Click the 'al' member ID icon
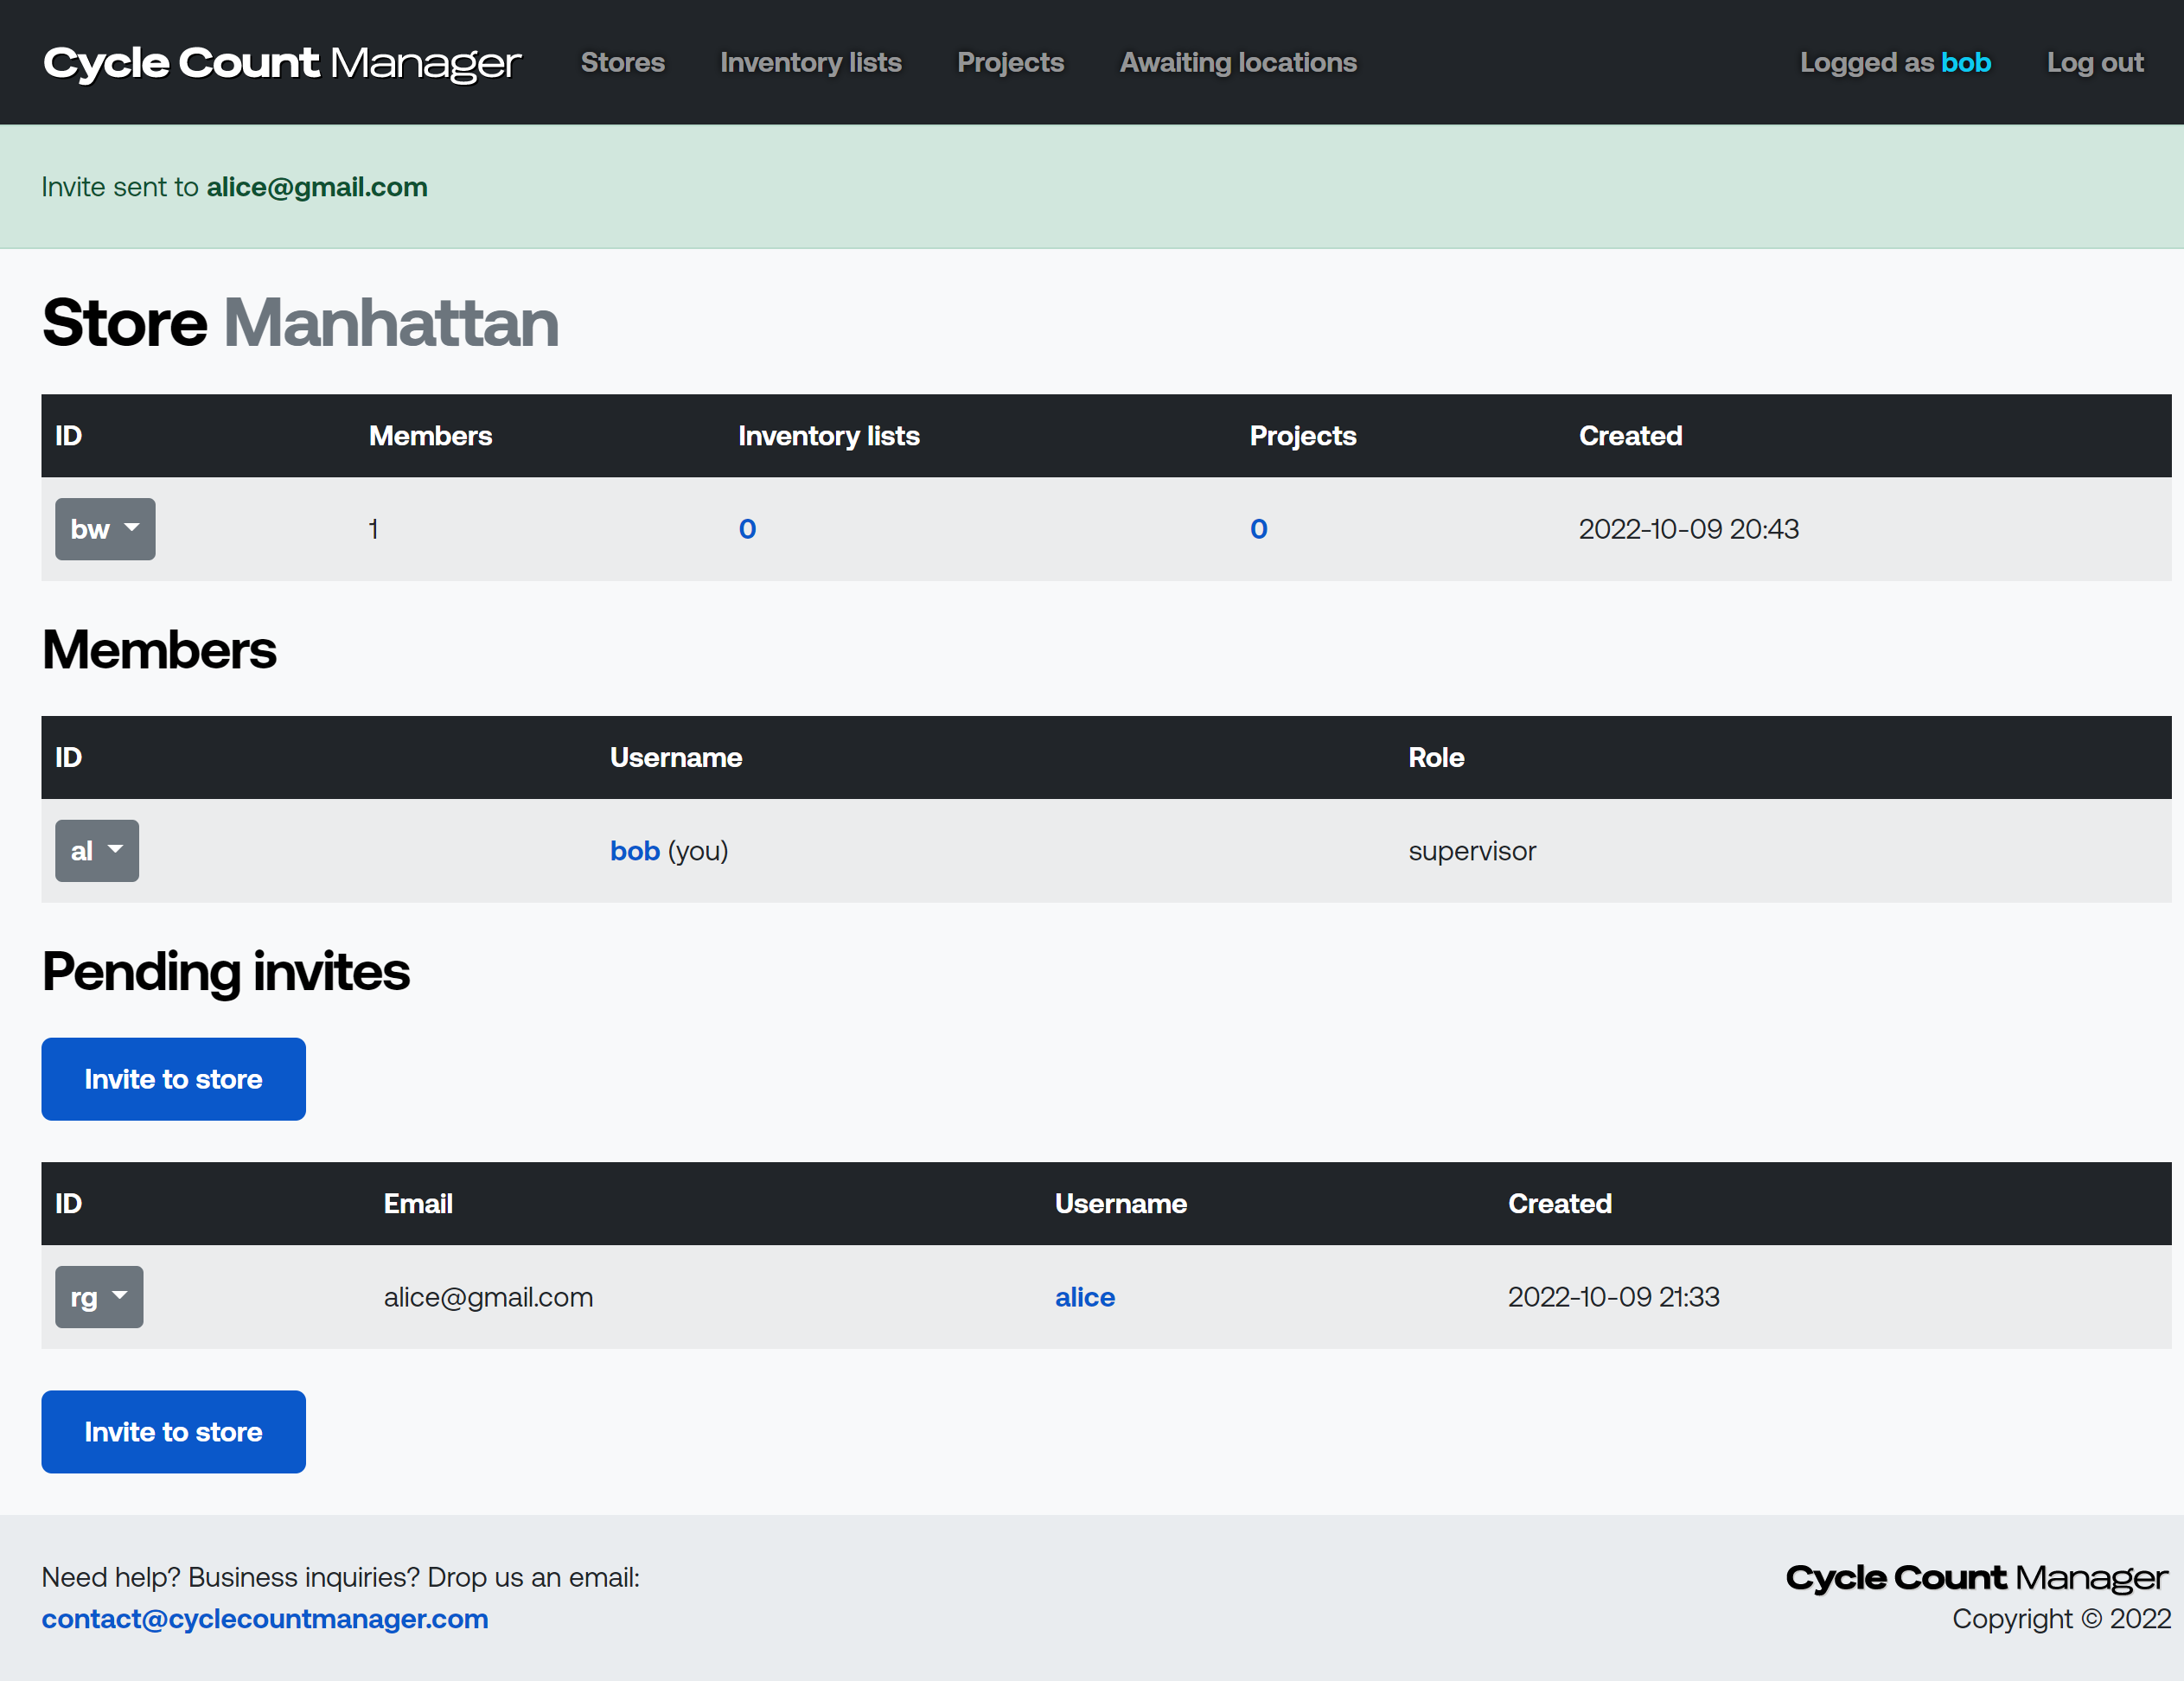The height and width of the screenshot is (1681, 2184). tap(97, 851)
